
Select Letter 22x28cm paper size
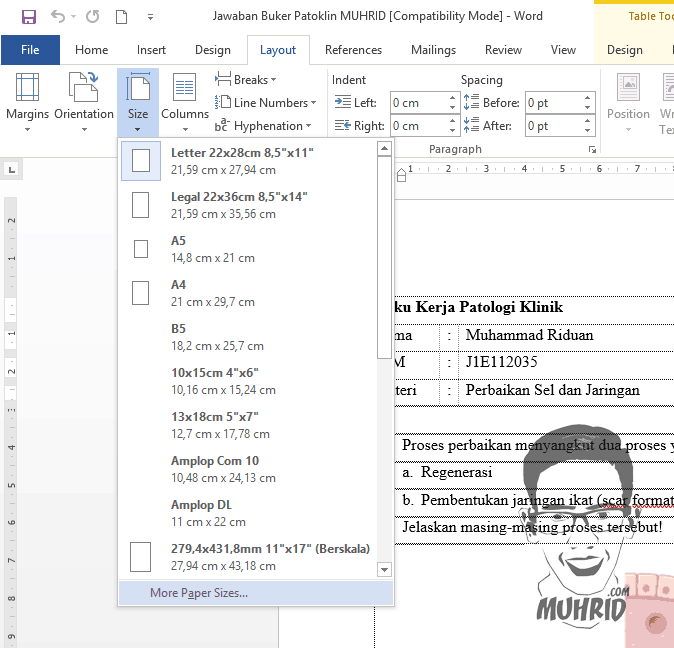(248, 161)
